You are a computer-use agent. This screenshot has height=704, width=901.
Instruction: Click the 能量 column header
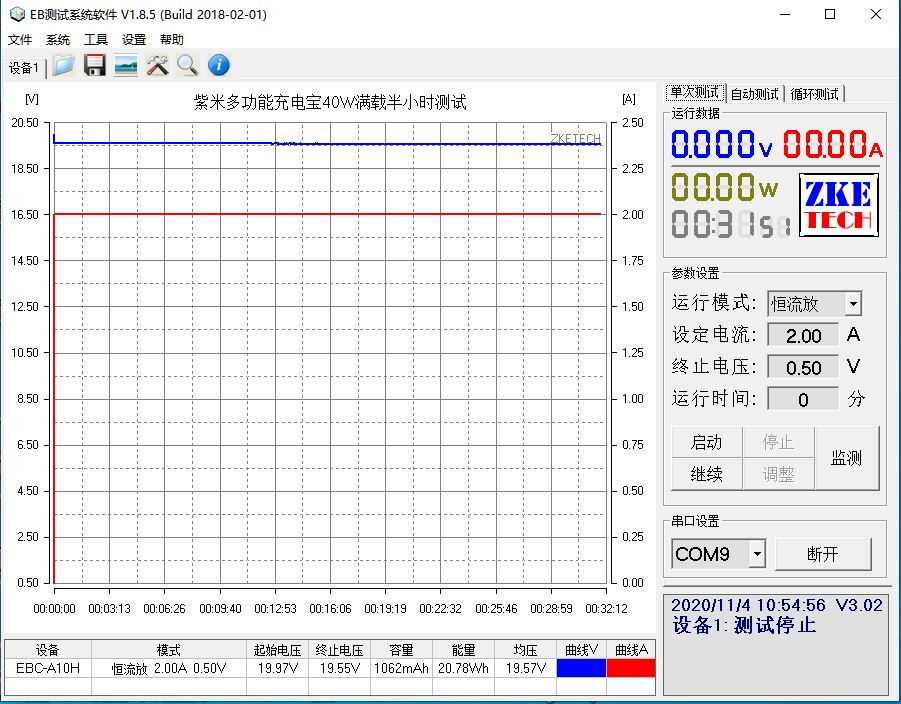463,649
